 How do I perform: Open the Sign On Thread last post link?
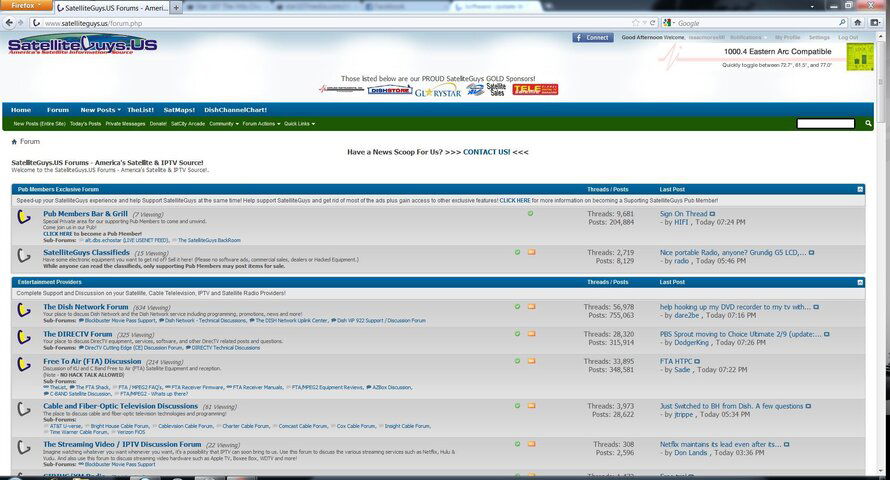tap(683, 214)
